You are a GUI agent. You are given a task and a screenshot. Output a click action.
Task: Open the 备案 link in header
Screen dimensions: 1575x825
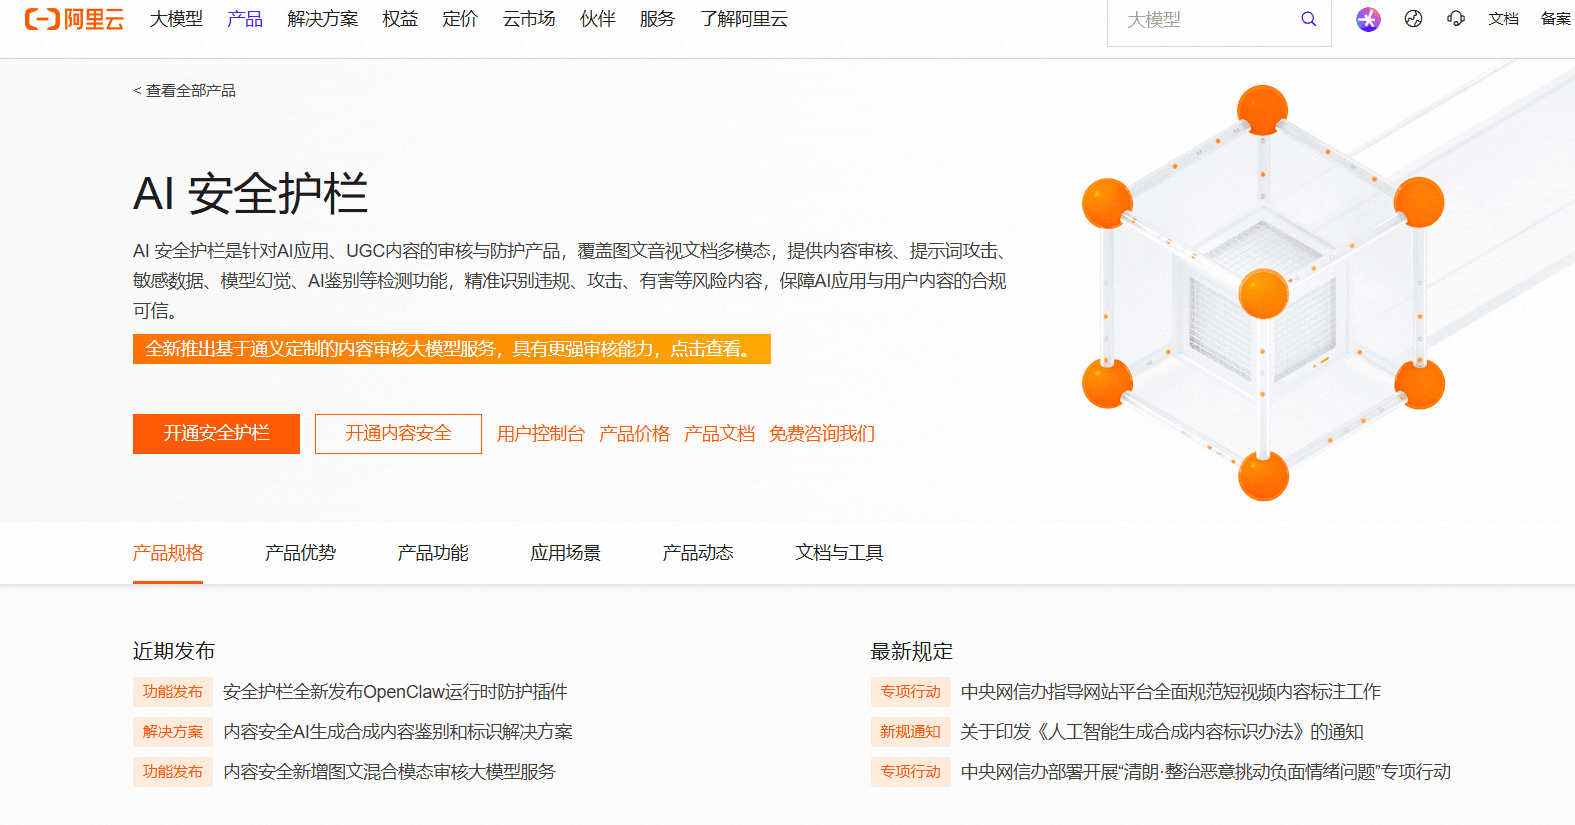(1556, 19)
